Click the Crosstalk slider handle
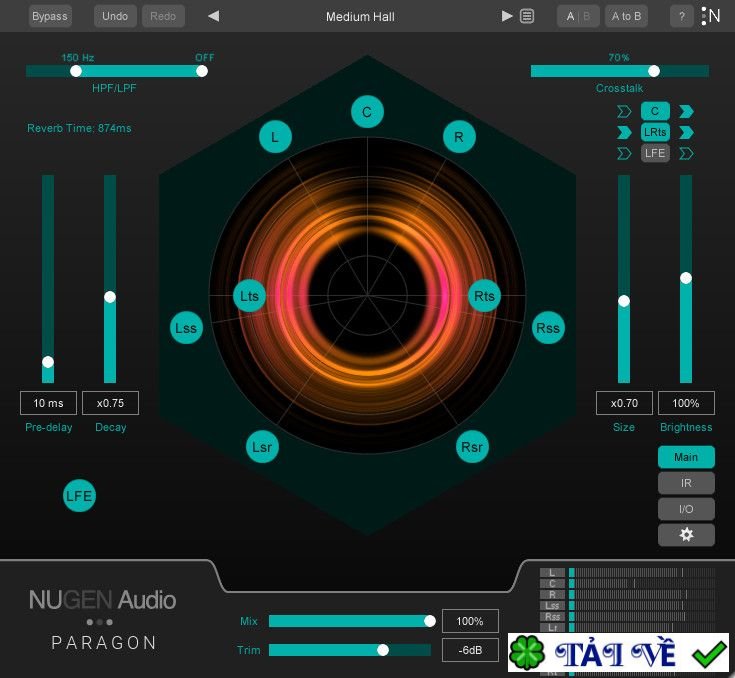Image resolution: width=735 pixels, height=678 pixels. 654,71
